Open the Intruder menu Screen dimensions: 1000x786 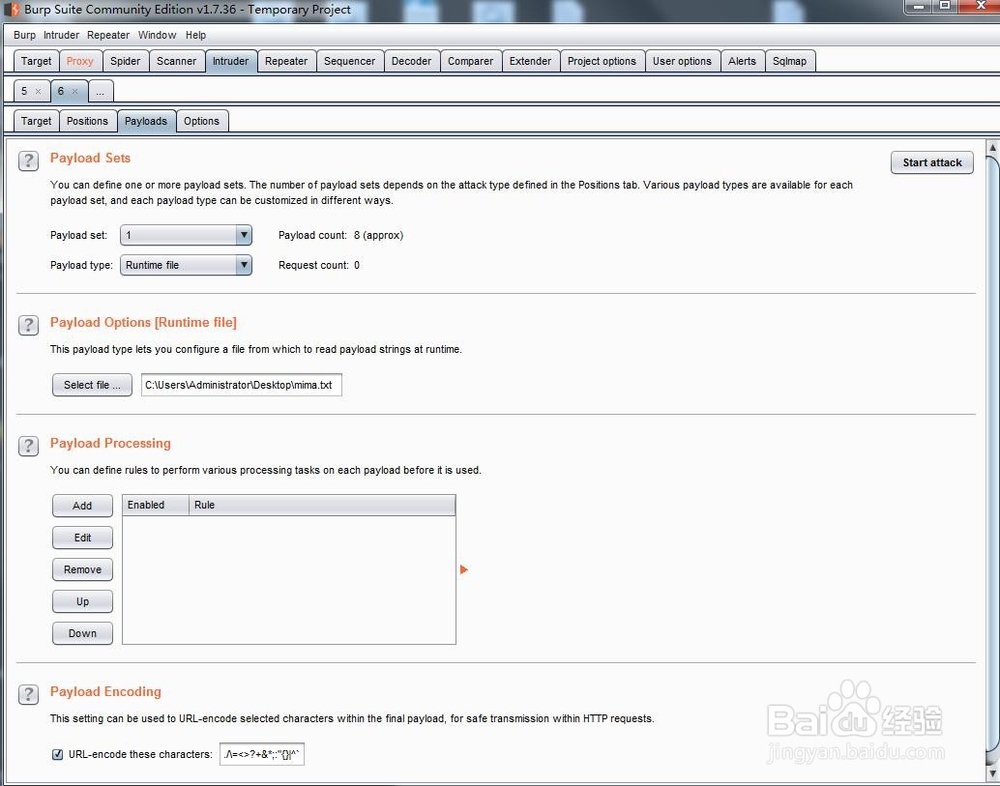click(x=61, y=35)
